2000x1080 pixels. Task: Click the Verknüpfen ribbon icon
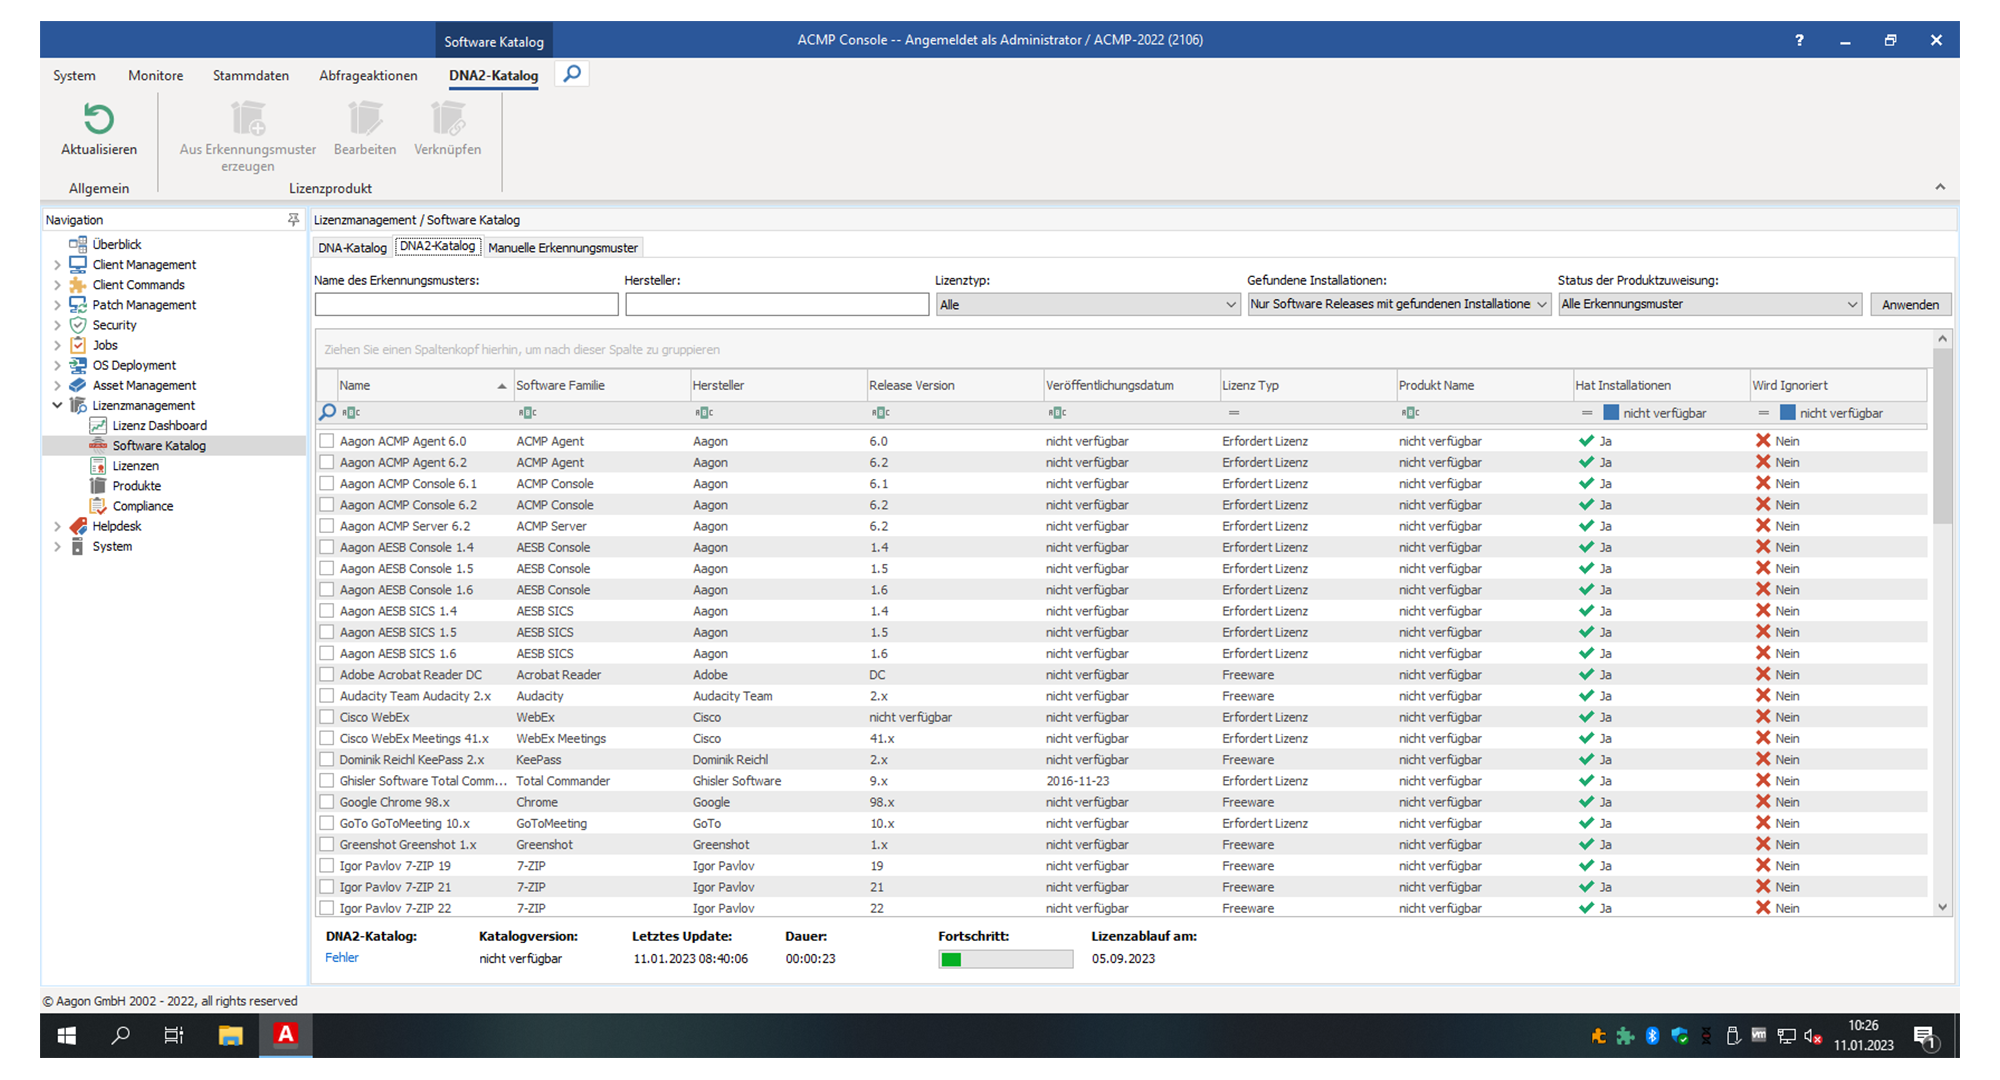click(448, 119)
